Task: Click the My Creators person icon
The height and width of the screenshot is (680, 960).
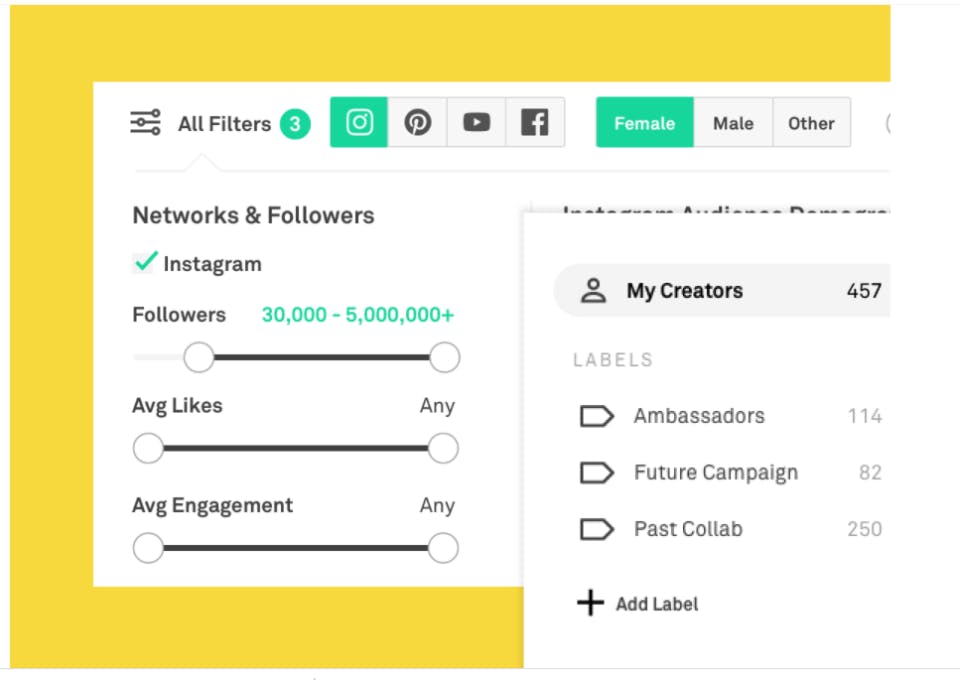Action: (594, 291)
